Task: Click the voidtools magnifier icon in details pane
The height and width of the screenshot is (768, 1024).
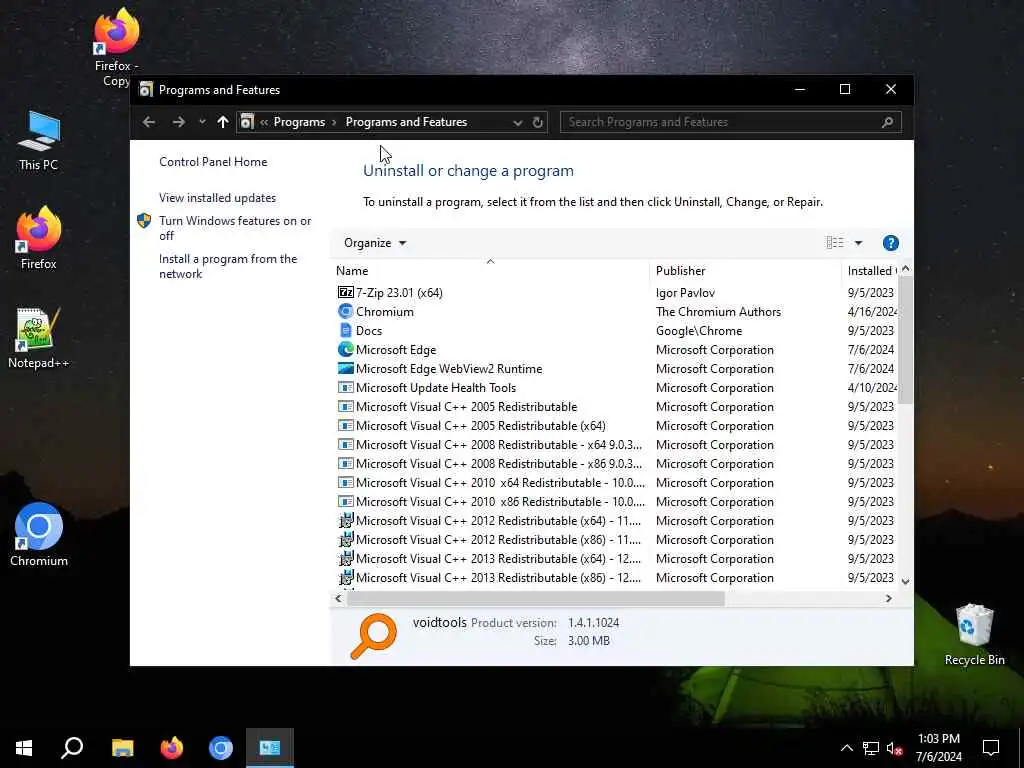Action: coord(374,636)
